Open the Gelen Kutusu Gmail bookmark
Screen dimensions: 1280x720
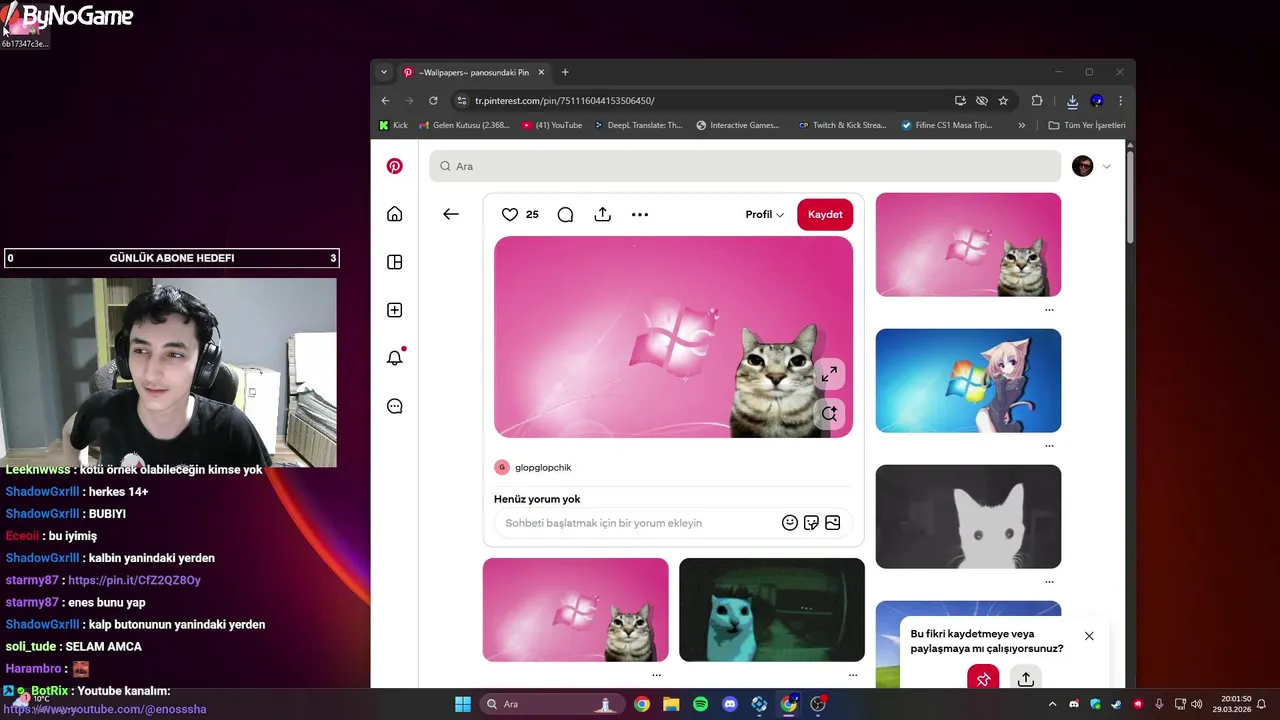[x=465, y=125]
